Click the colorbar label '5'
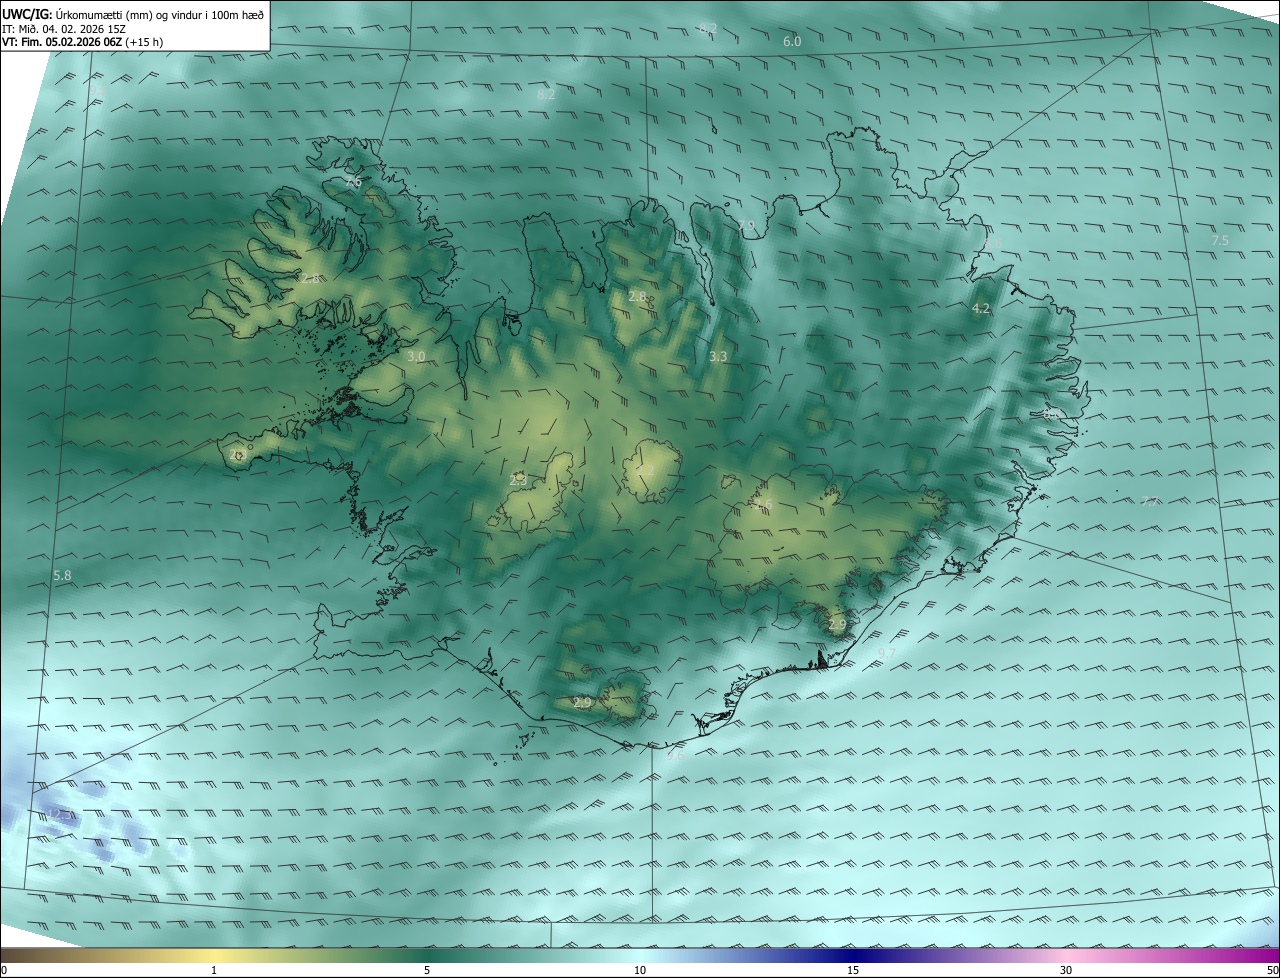Viewport: 1280px width, 978px height. point(427,970)
